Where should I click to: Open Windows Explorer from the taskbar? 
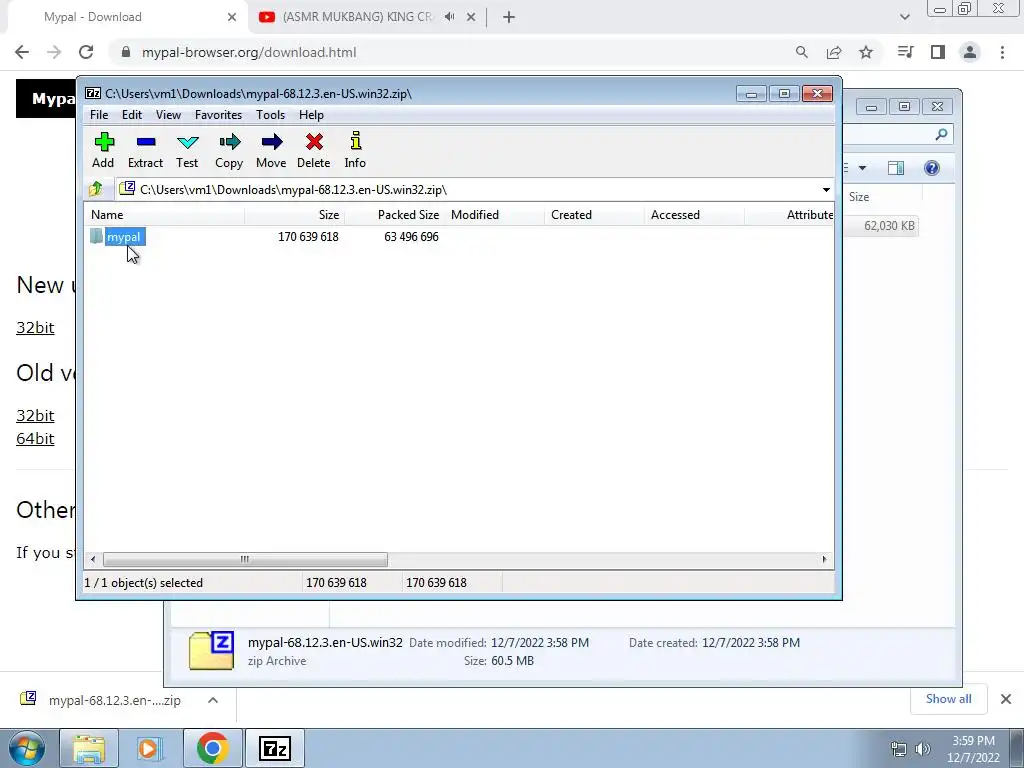coord(89,748)
